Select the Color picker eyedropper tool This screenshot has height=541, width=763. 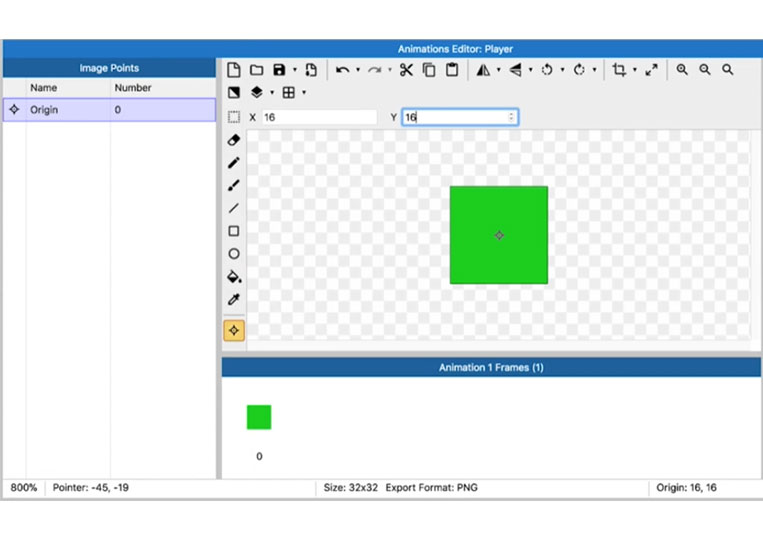[x=234, y=300]
